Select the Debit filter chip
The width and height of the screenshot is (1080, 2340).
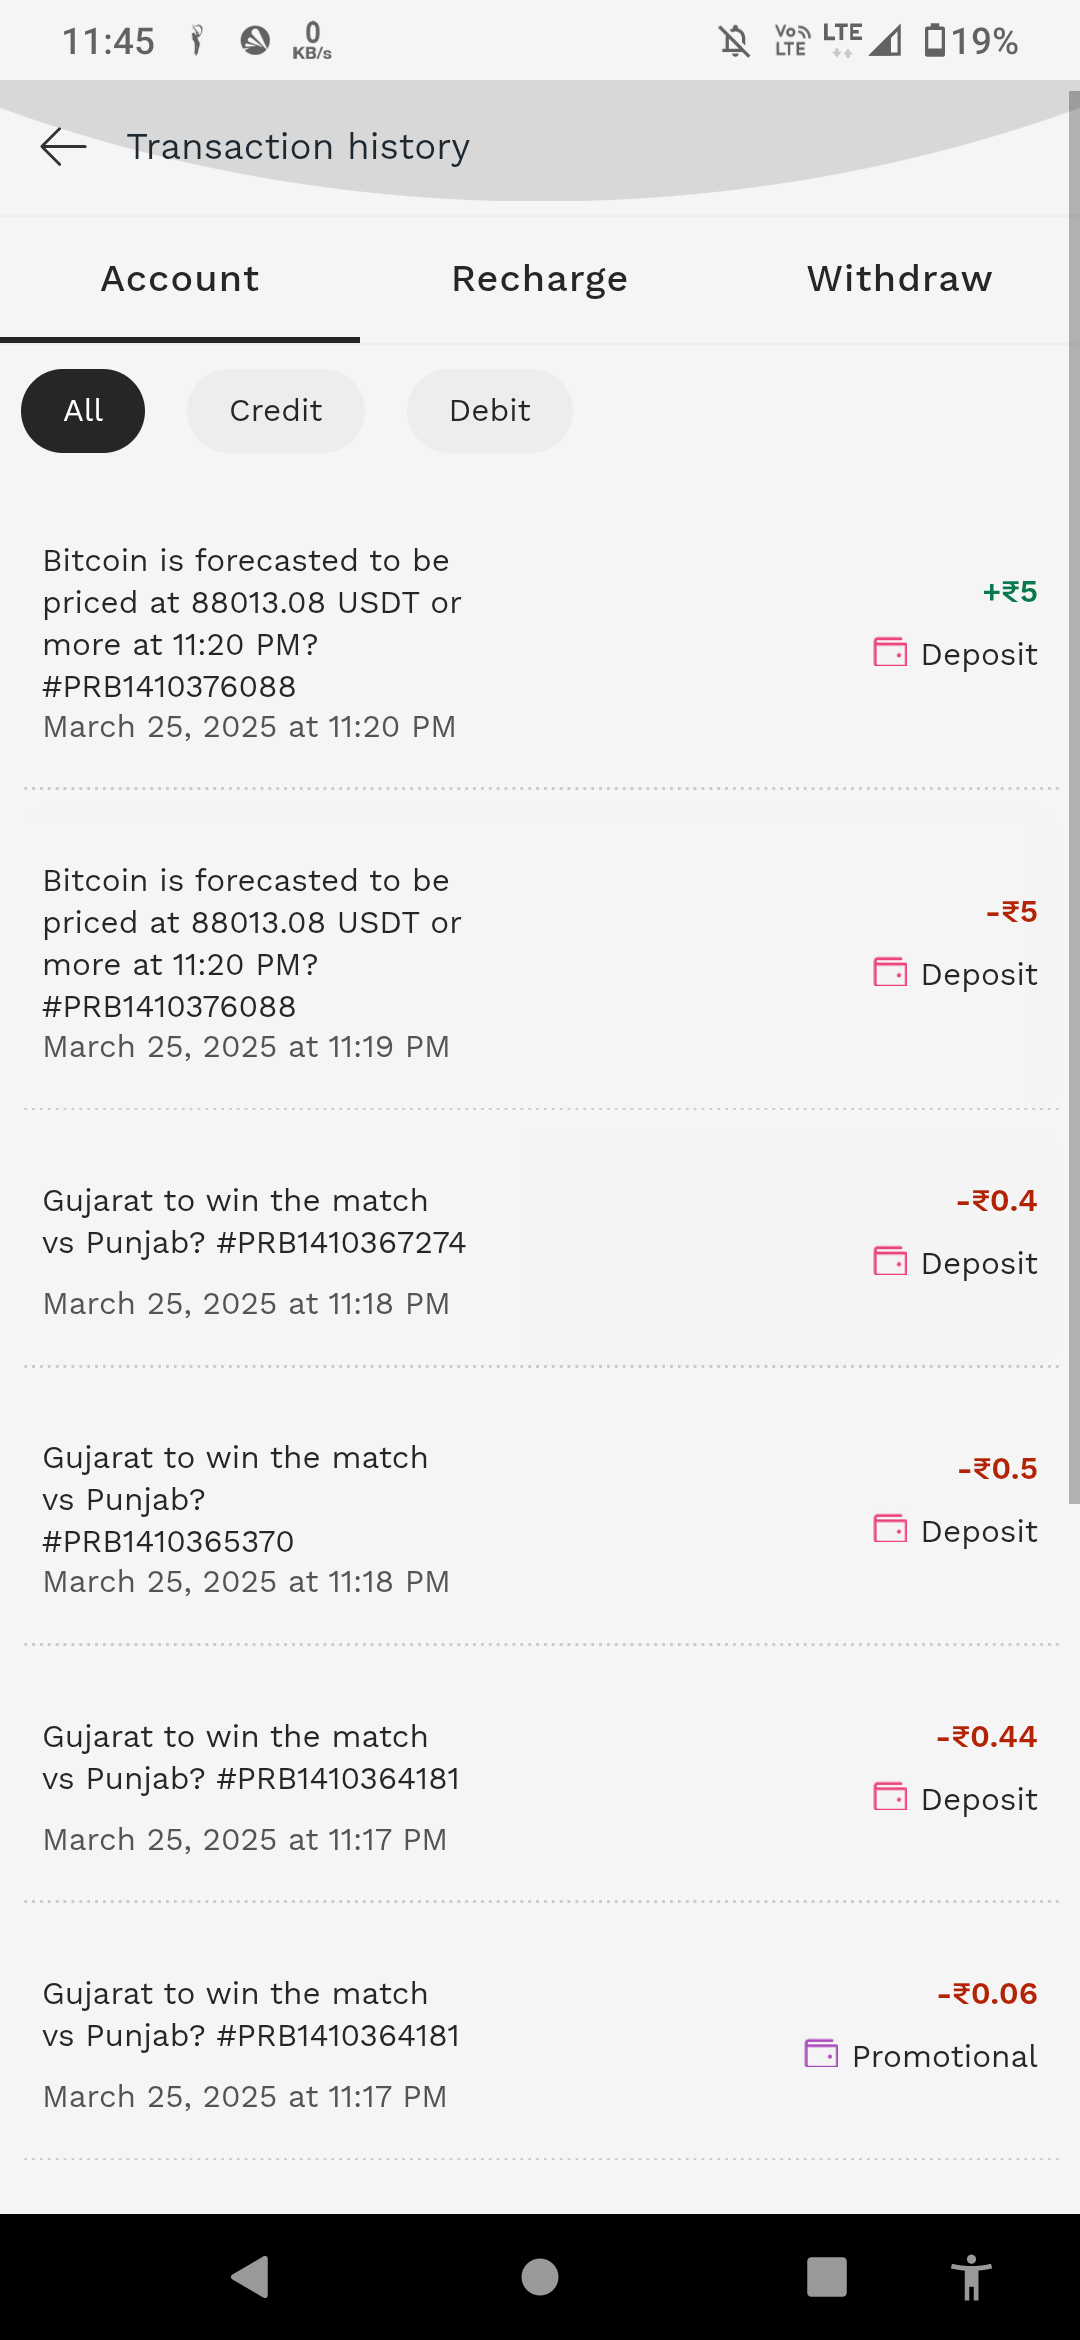490,411
